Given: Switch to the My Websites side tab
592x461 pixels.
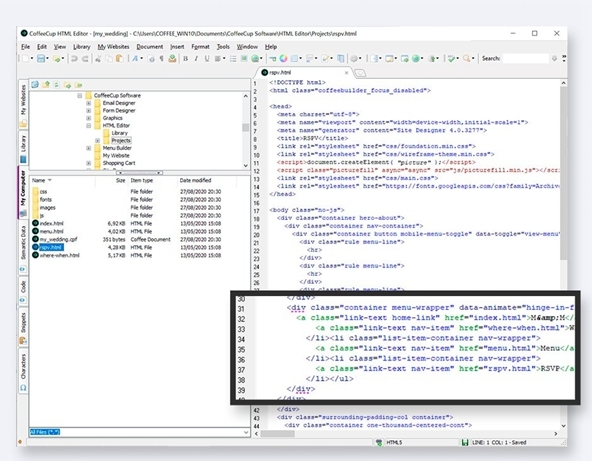Looking at the screenshot, I should (x=23, y=105).
